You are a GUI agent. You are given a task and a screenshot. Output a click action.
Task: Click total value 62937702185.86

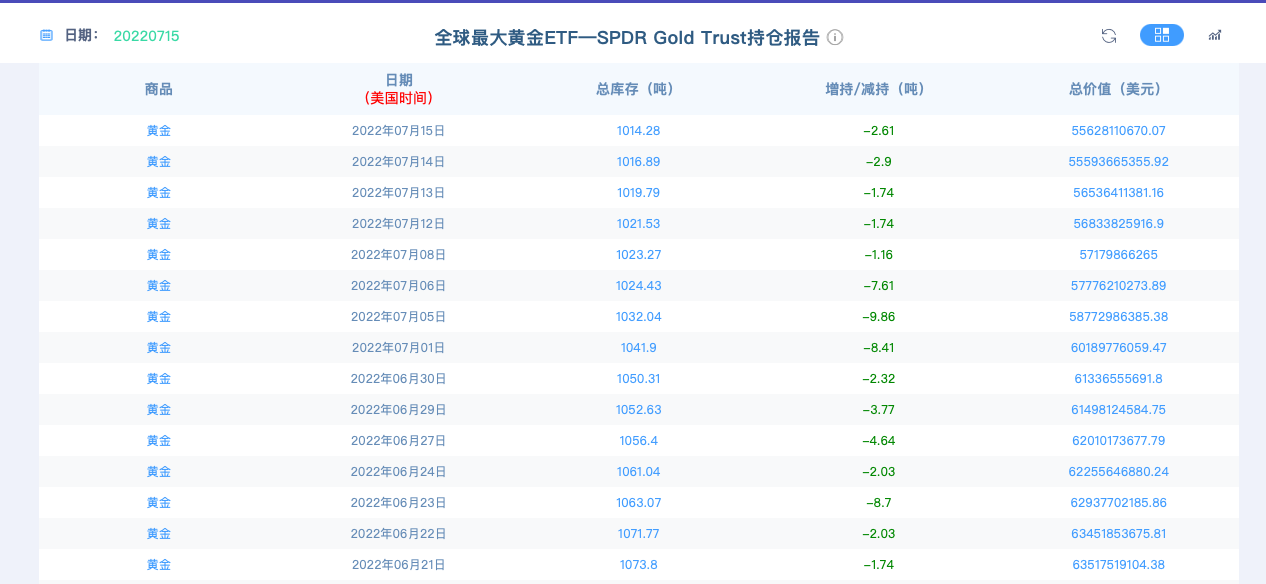tap(1119, 502)
